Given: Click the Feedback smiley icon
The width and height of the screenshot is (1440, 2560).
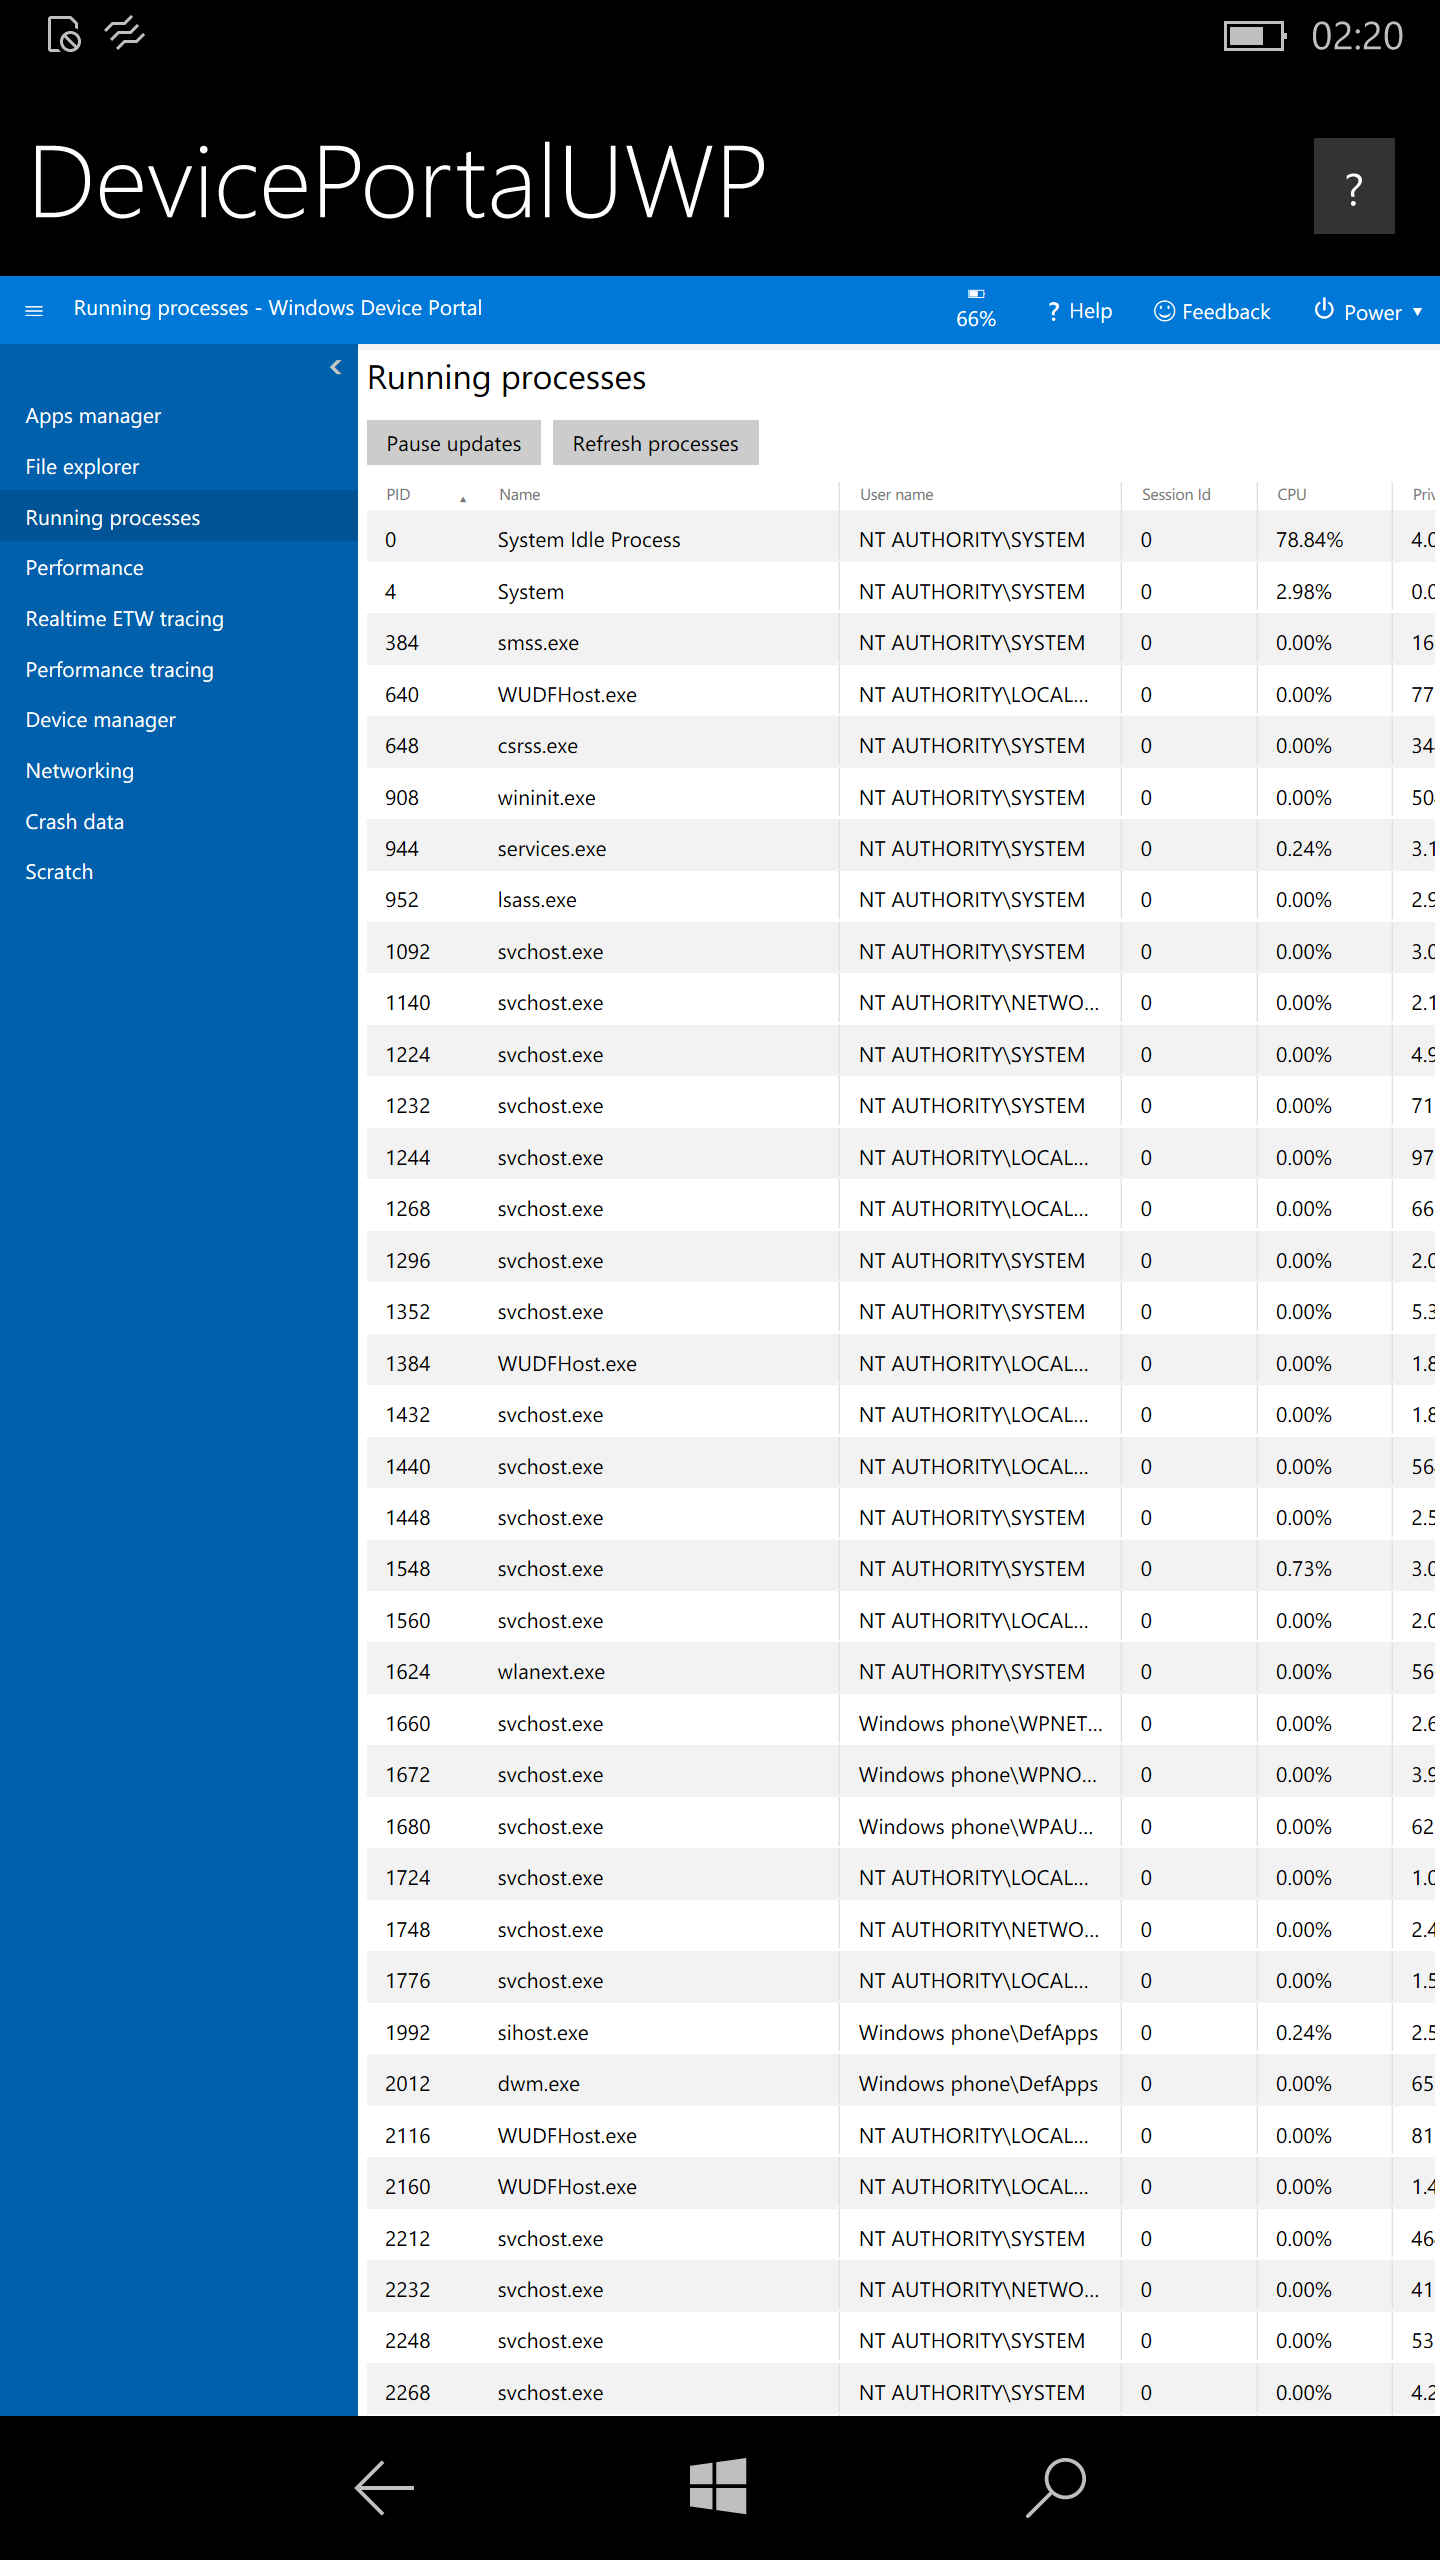Looking at the screenshot, I should click(1164, 311).
